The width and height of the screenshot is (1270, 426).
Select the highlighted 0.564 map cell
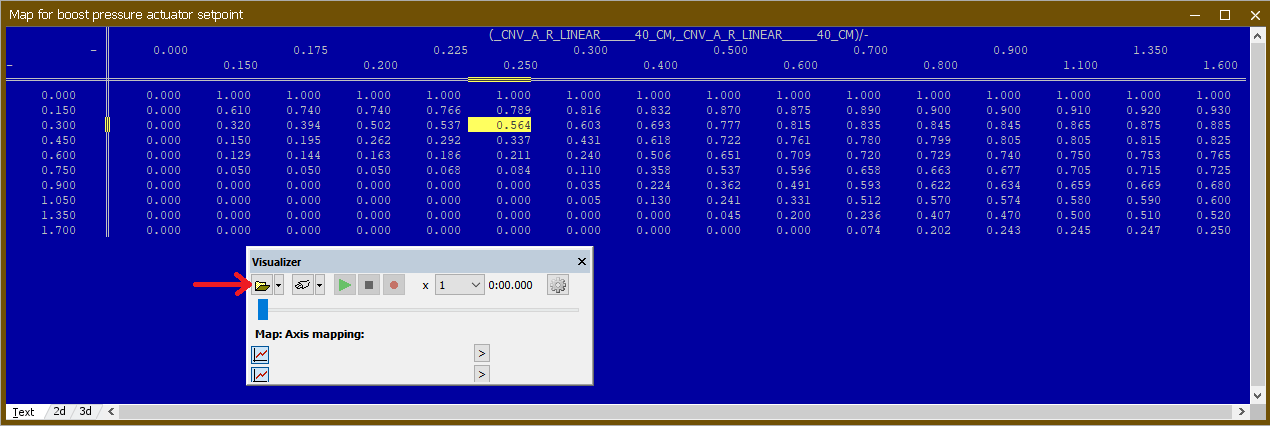[499, 125]
